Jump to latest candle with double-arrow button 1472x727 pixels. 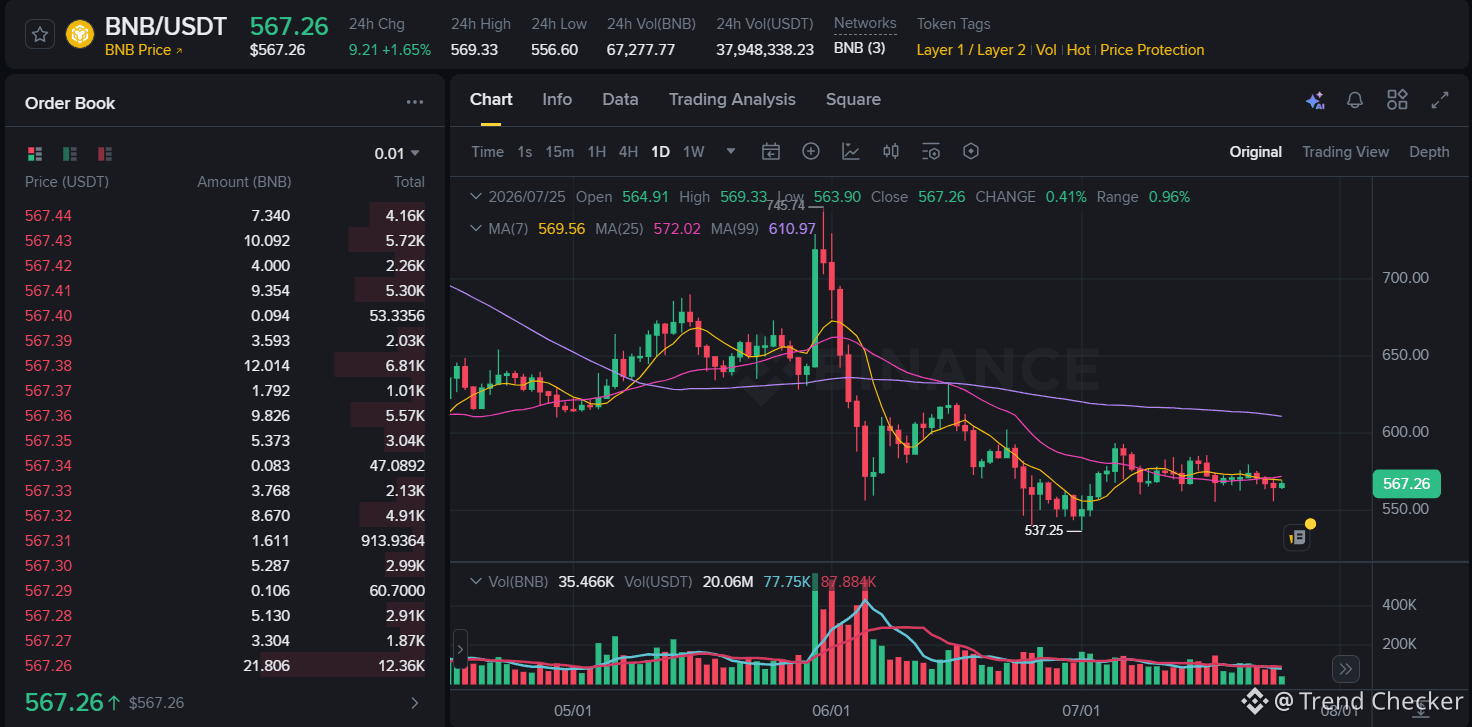[x=1345, y=669]
